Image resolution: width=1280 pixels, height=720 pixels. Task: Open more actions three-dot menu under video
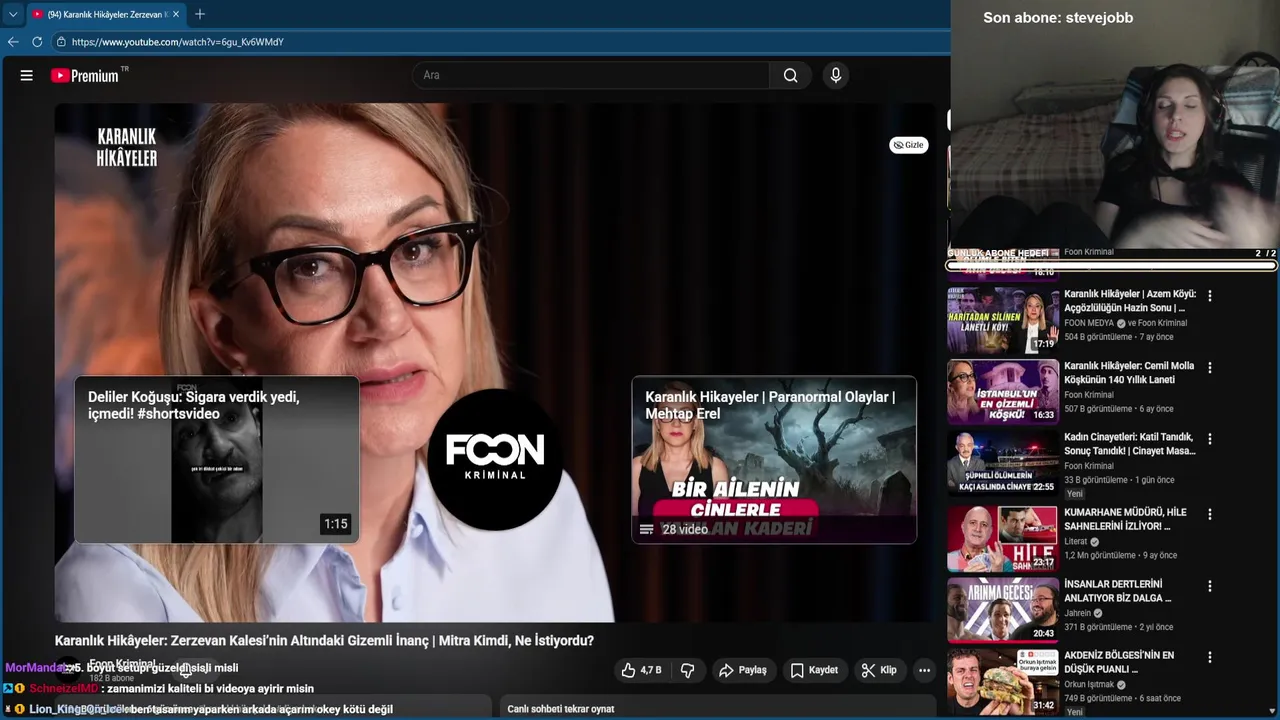point(924,670)
